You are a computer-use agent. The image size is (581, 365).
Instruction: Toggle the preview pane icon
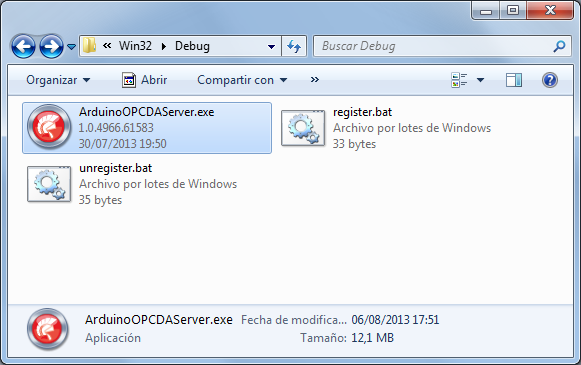(514, 80)
